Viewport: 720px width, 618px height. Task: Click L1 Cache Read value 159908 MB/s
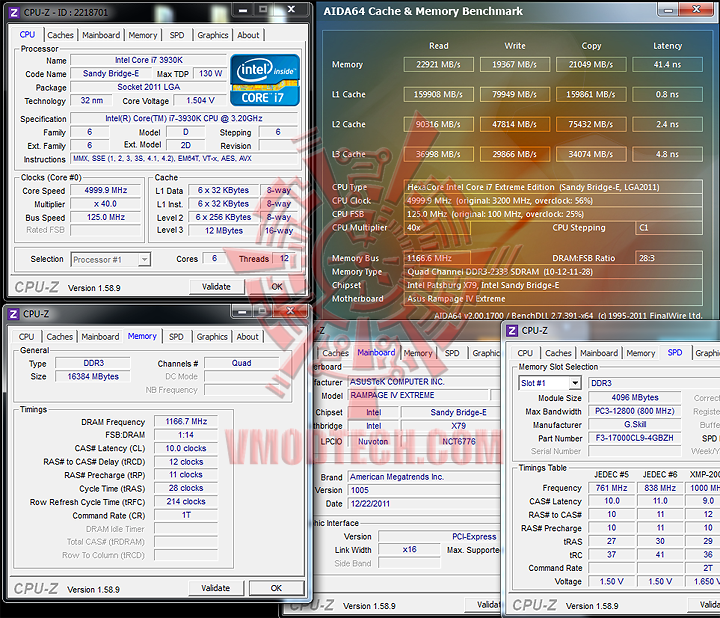(x=439, y=95)
